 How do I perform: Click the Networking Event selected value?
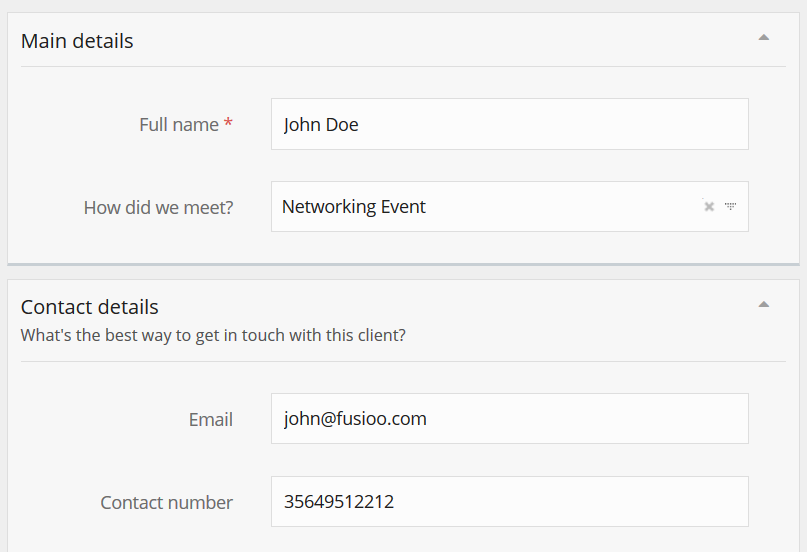click(x=354, y=207)
